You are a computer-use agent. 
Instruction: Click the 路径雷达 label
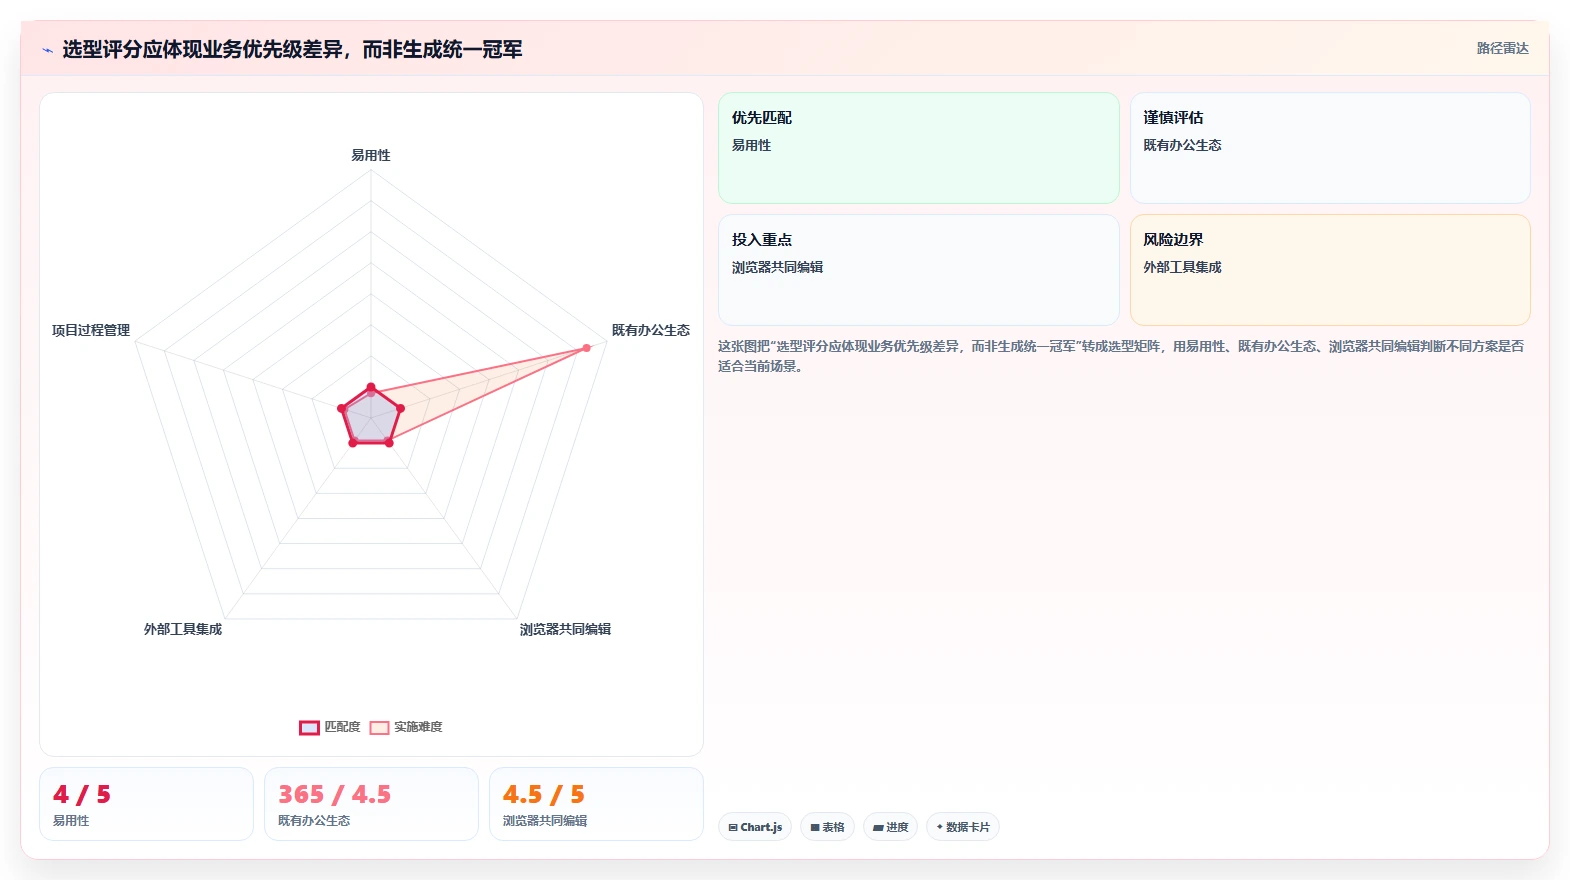[x=1502, y=48]
